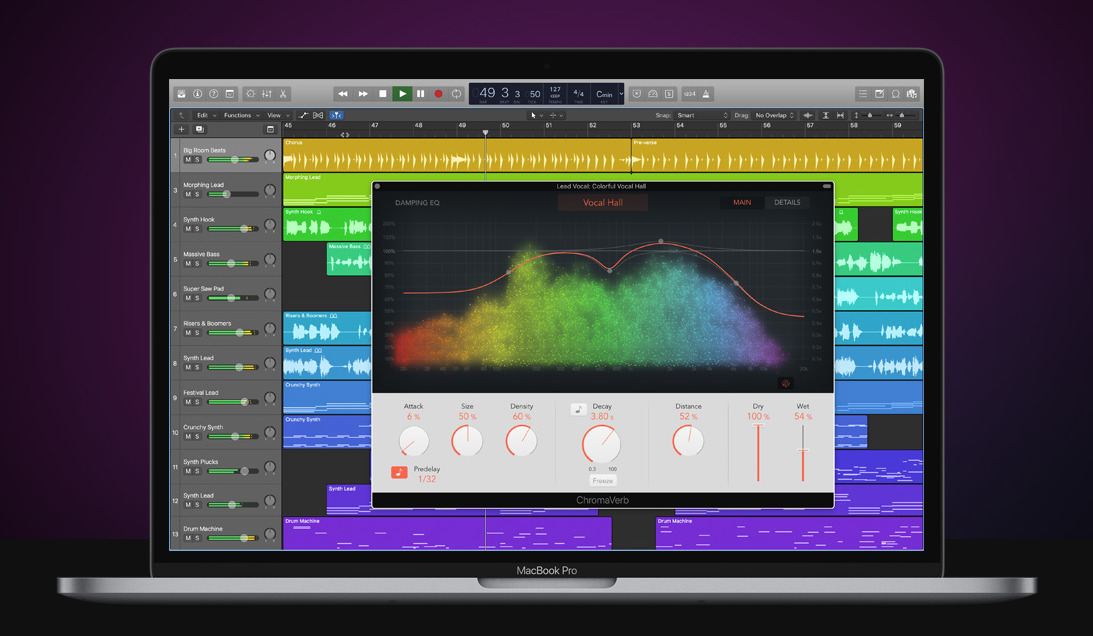Pause playback with the Pause button
This screenshot has height=636, width=1093.
click(420, 93)
